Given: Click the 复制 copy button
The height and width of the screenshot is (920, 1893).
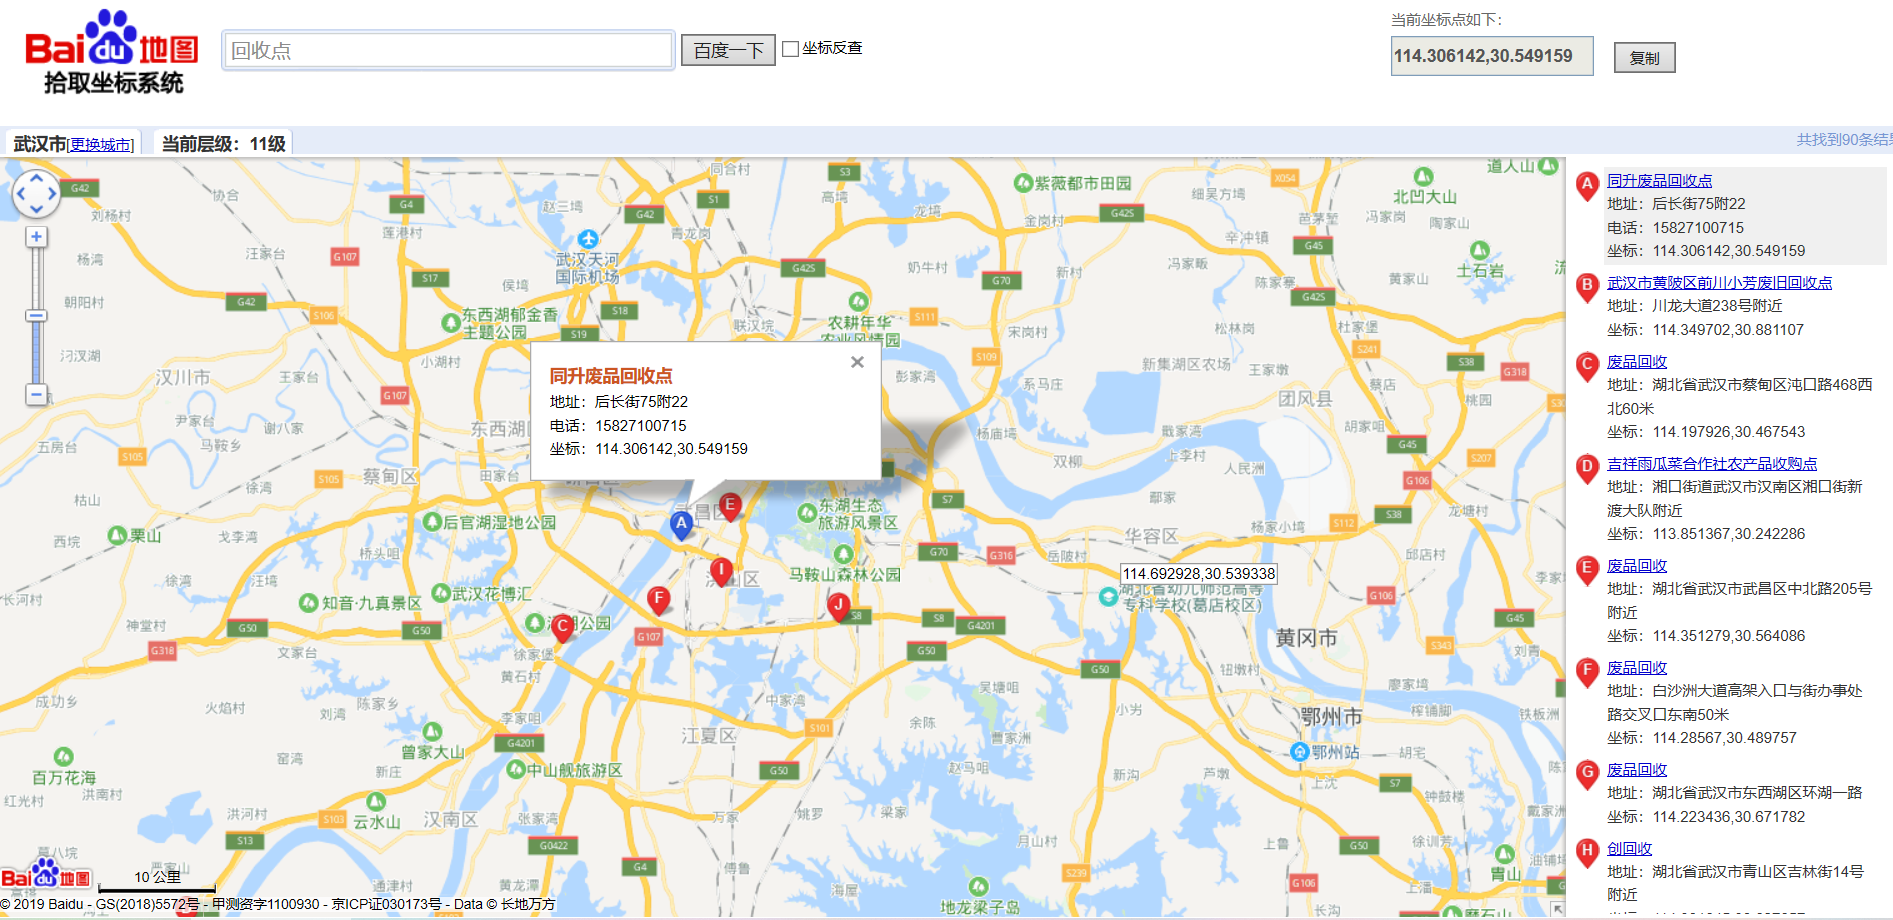Looking at the screenshot, I should pos(1644,57).
